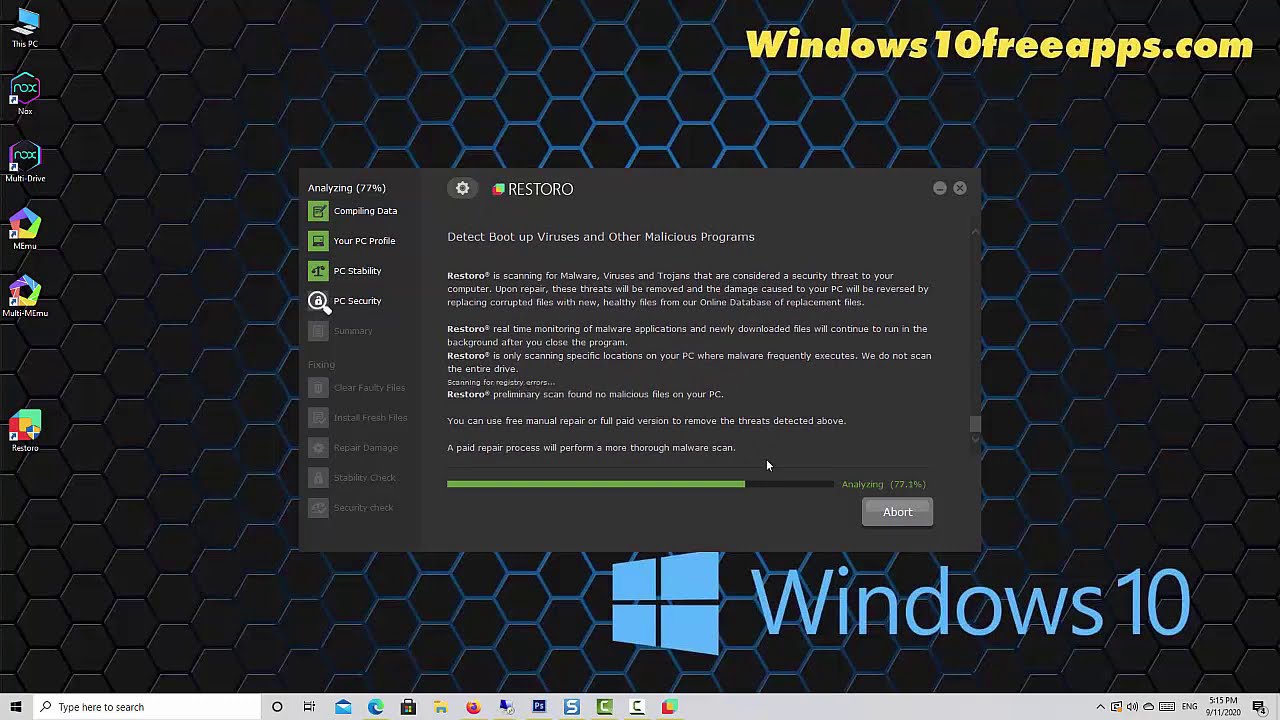Open Task View on taskbar
This screenshot has width=1280, height=720.
coord(309,707)
